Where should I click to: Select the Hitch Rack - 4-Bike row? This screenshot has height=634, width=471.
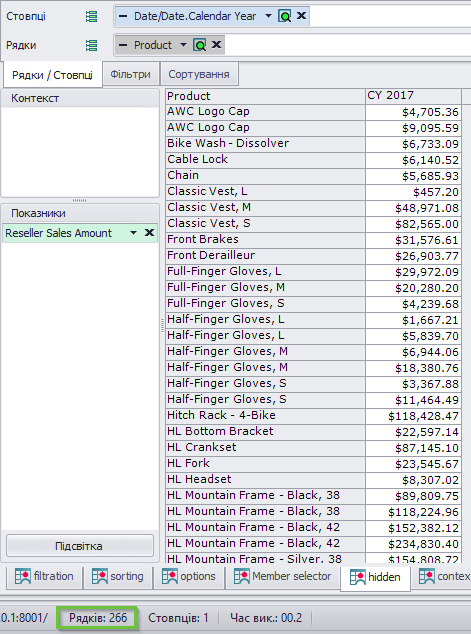coord(313,416)
